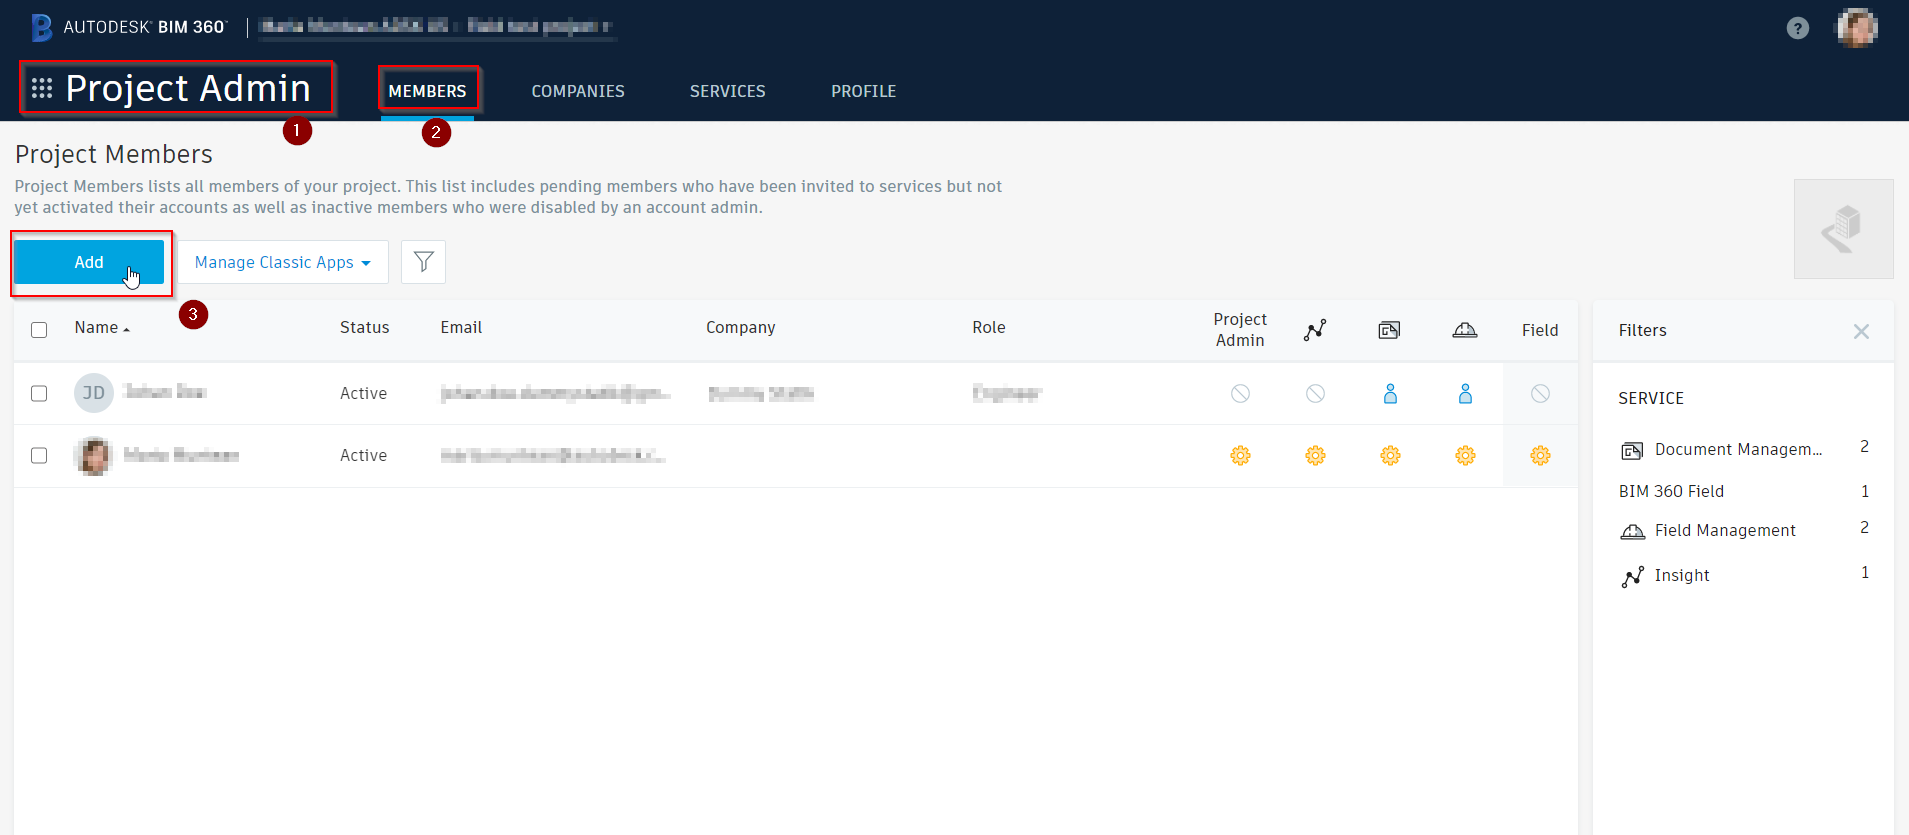
Task: Toggle JD row Insight access icon
Action: [x=1315, y=394]
